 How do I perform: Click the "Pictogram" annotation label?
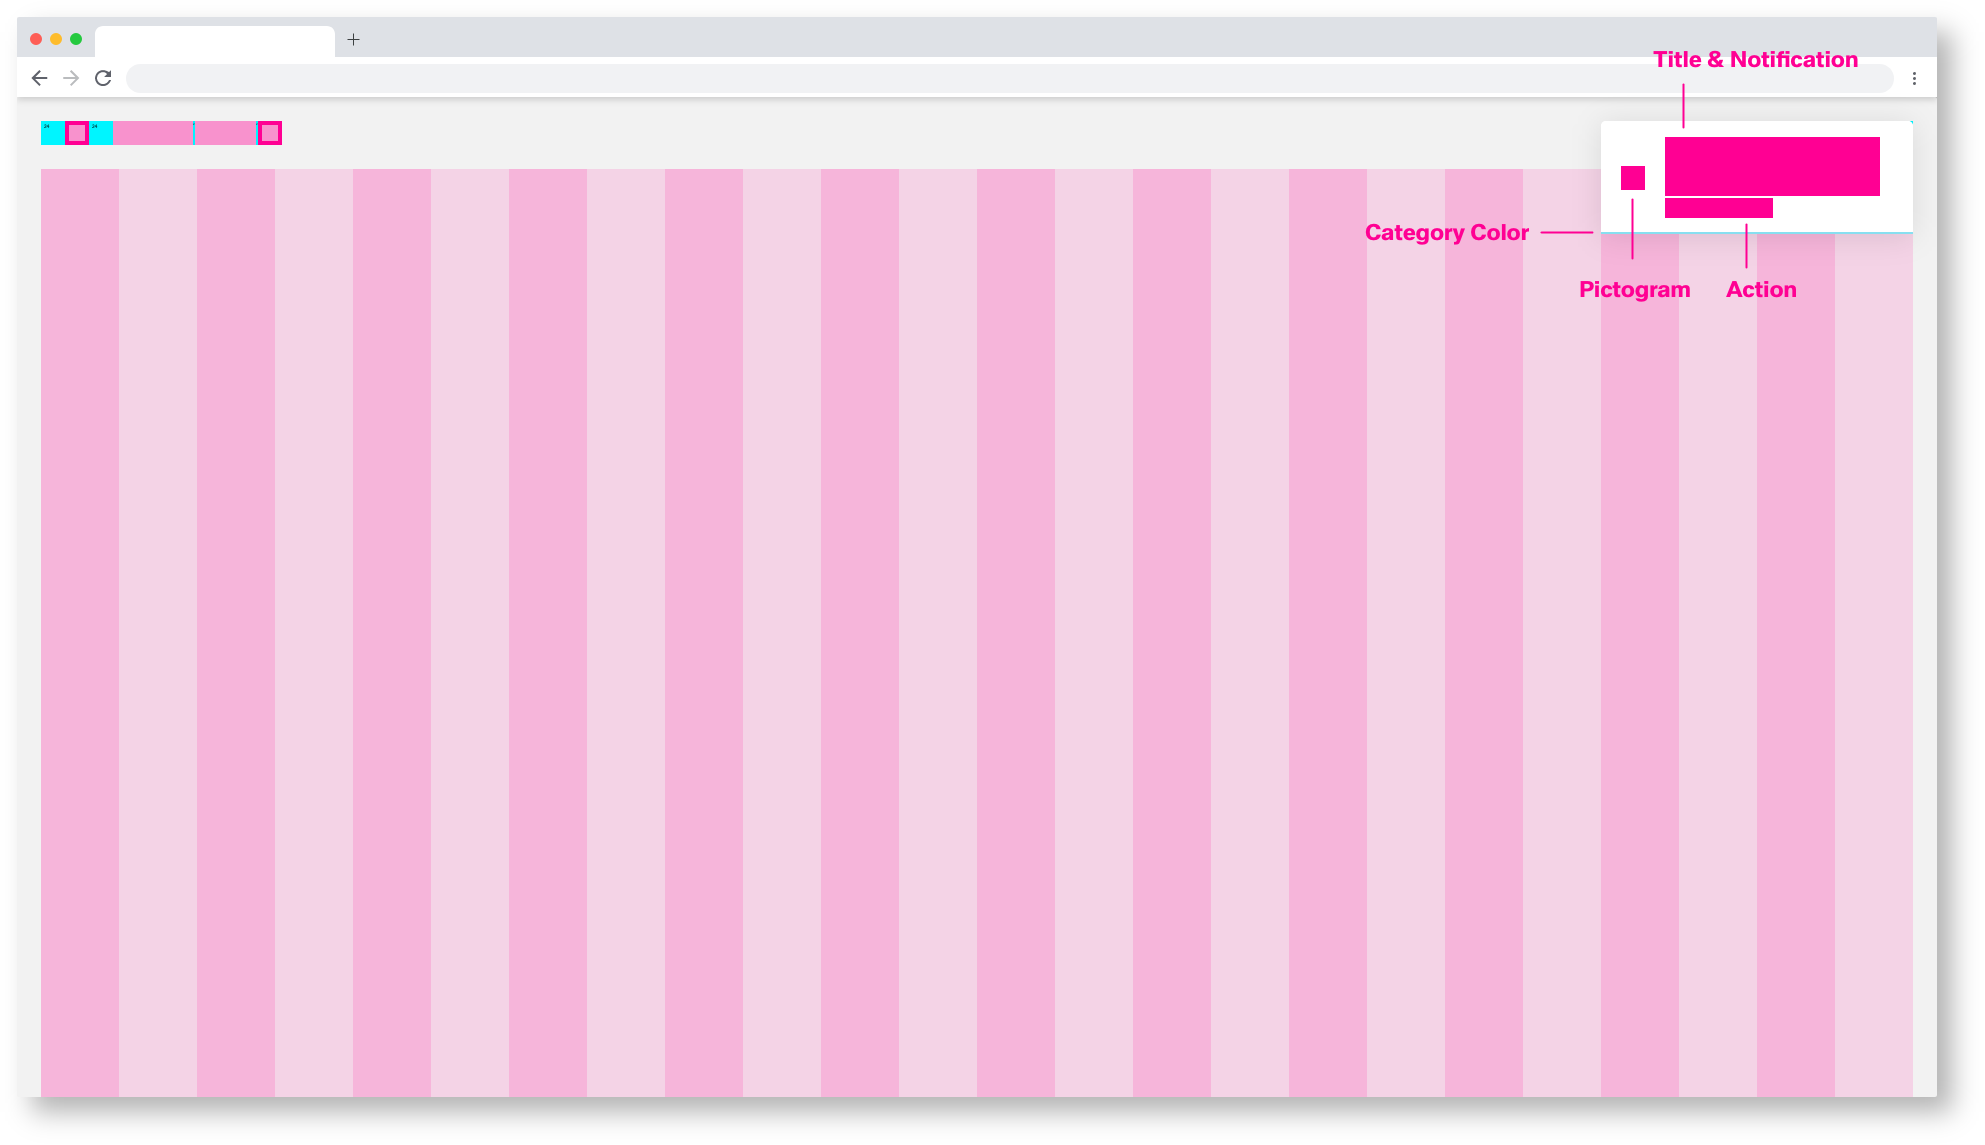point(1634,290)
